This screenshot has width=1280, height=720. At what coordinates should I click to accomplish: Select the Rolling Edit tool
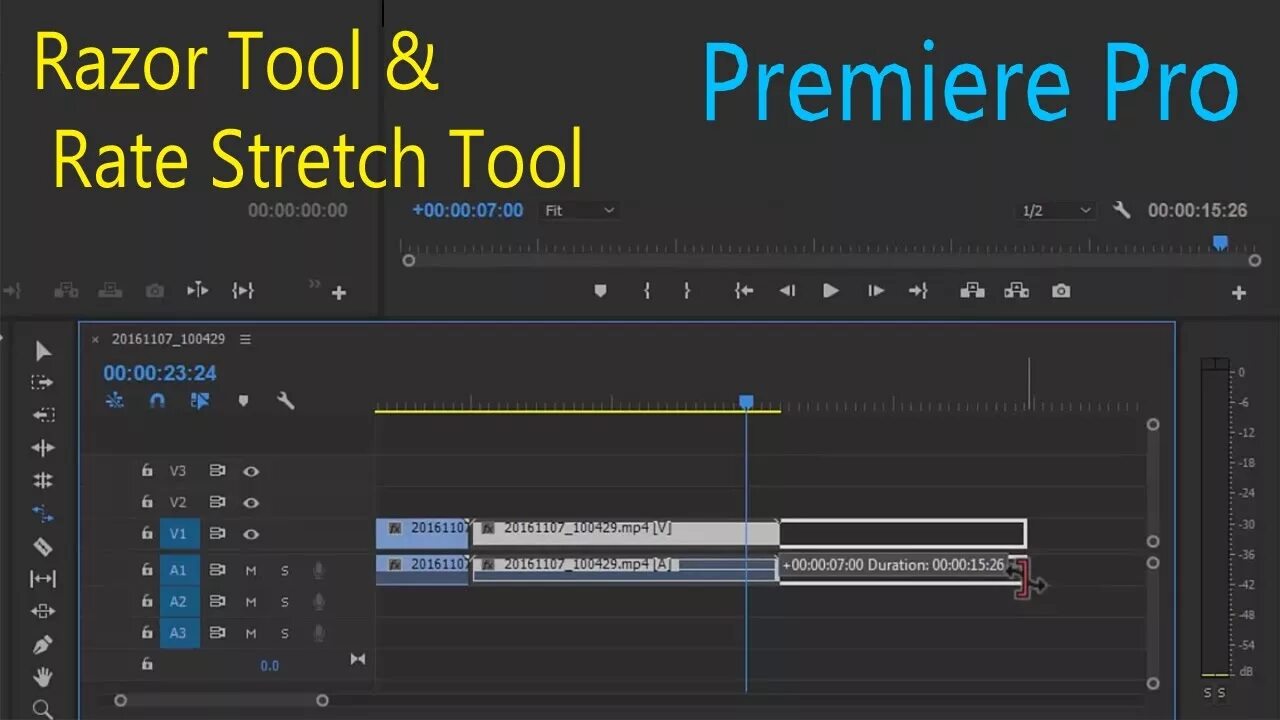tap(43, 480)
